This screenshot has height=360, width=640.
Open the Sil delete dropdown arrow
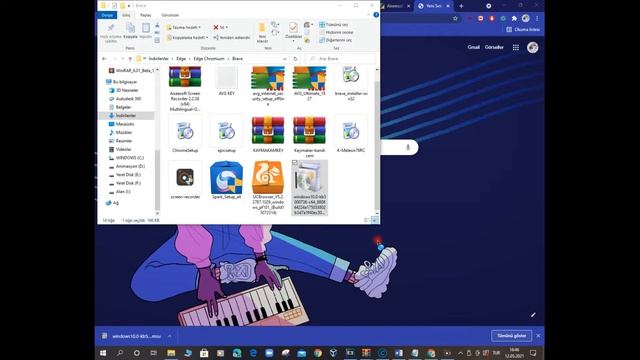(x=227, y=27)
